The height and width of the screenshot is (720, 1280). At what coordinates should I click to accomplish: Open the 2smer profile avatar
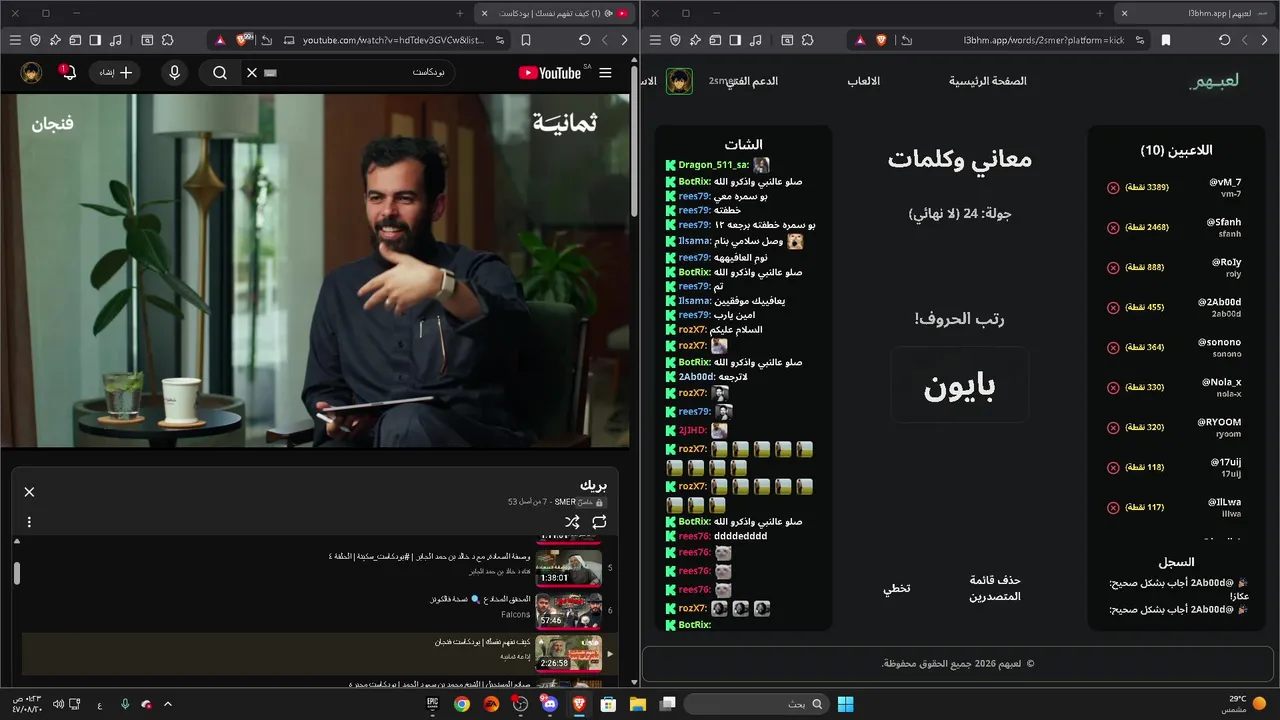(680, 81)
